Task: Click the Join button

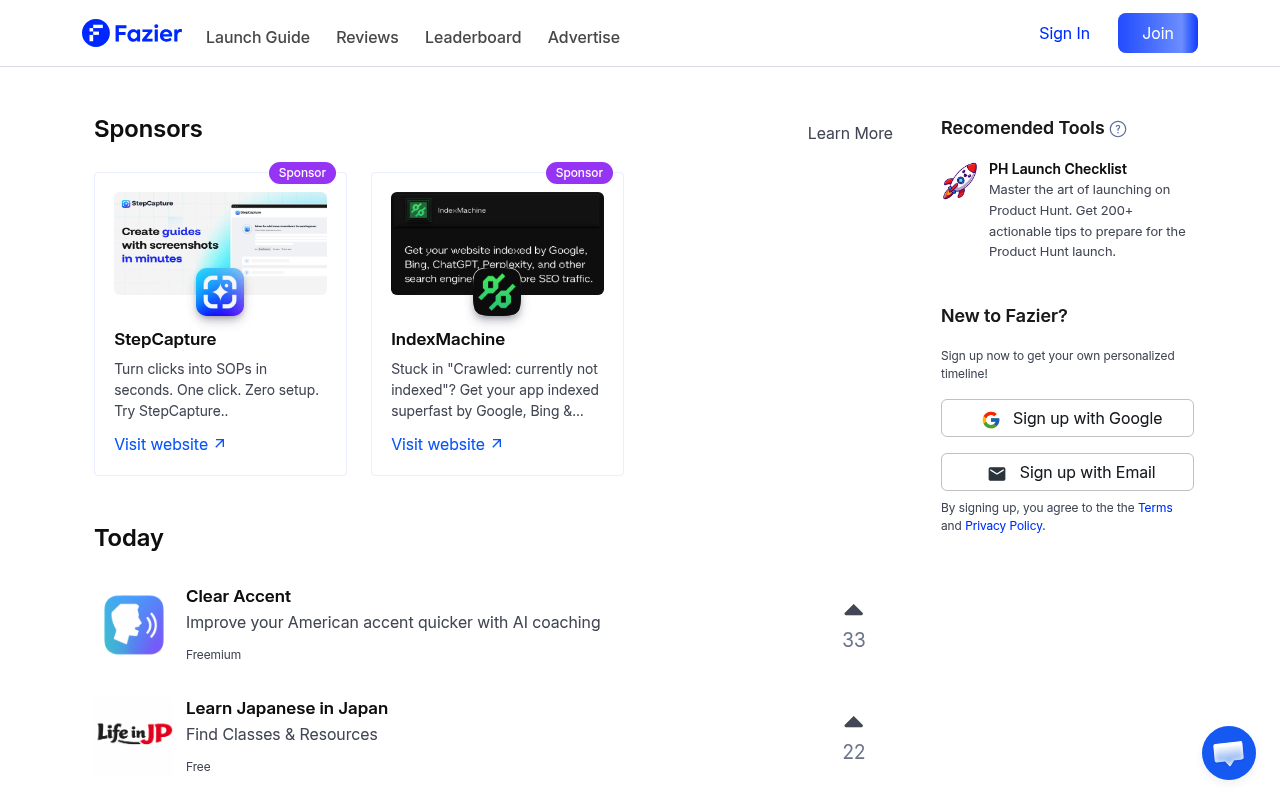Action: click(x=1158, y=33)
